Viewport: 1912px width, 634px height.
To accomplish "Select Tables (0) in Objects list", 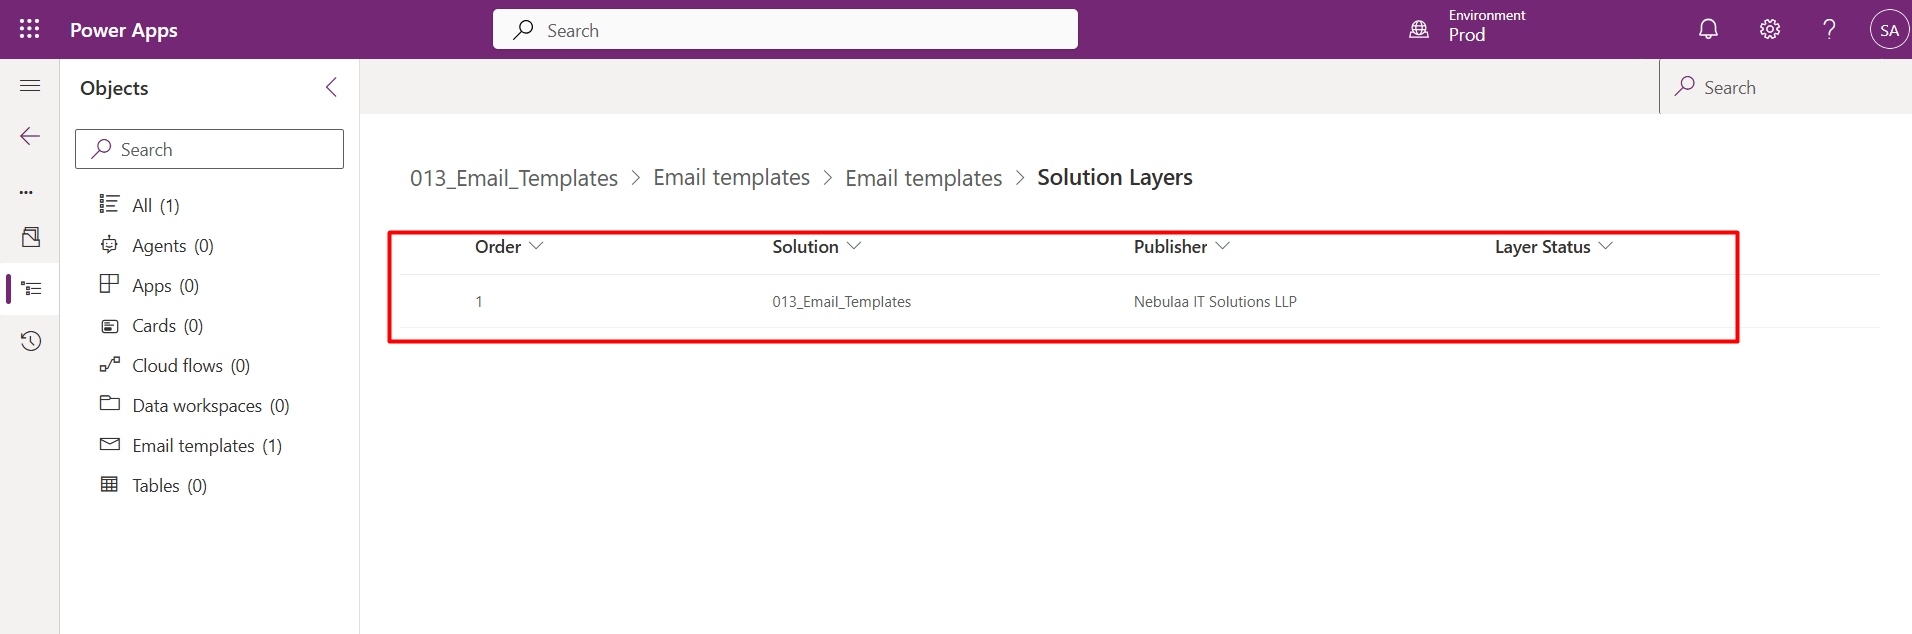I will click(x=154, y=485).
